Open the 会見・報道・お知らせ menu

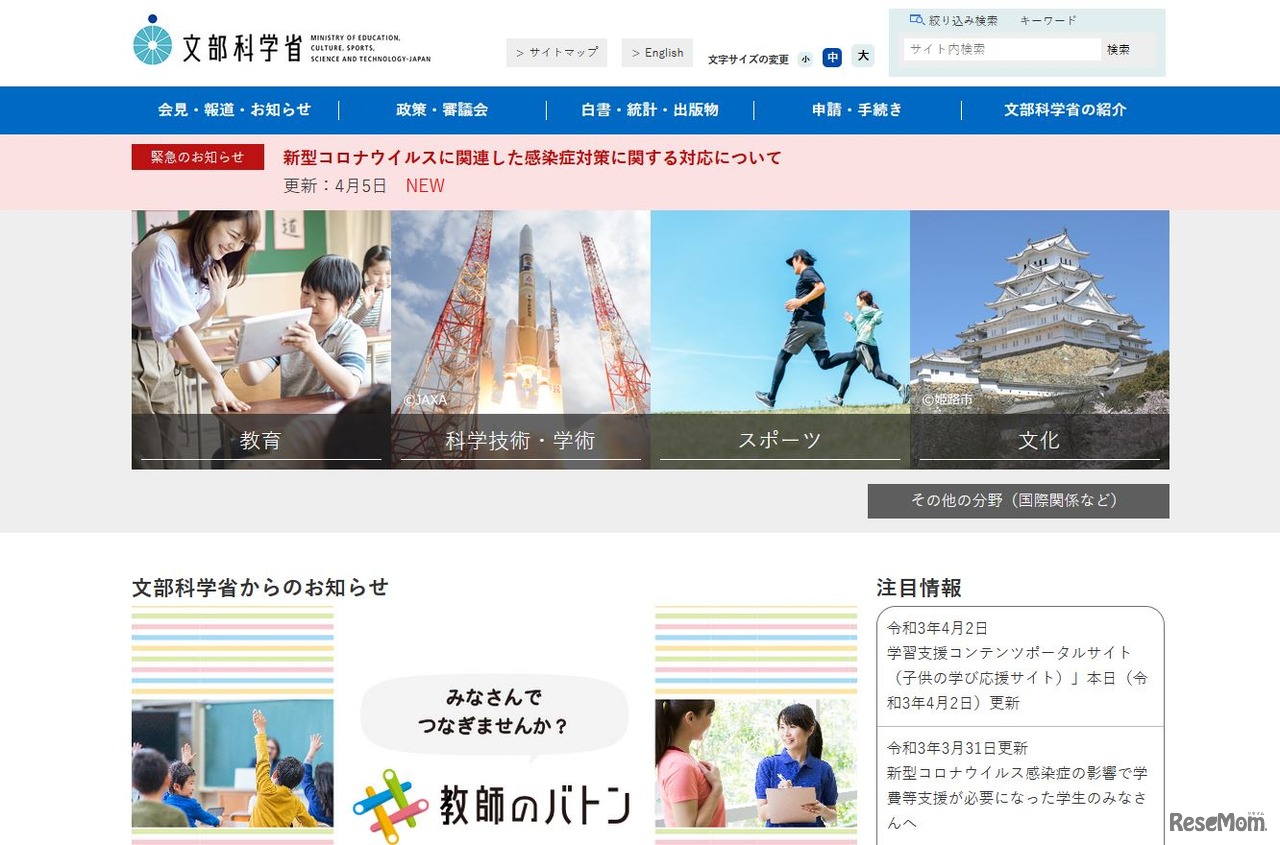point(235,110)
